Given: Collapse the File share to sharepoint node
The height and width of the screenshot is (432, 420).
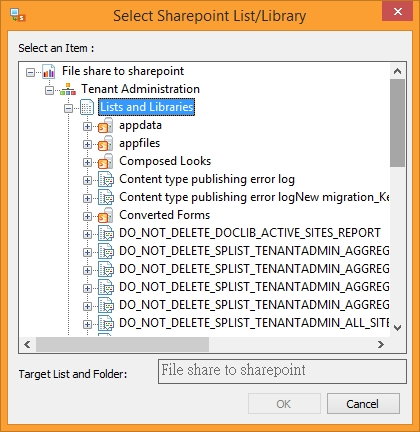Looking at the screenshot, I should click(30, 72).
